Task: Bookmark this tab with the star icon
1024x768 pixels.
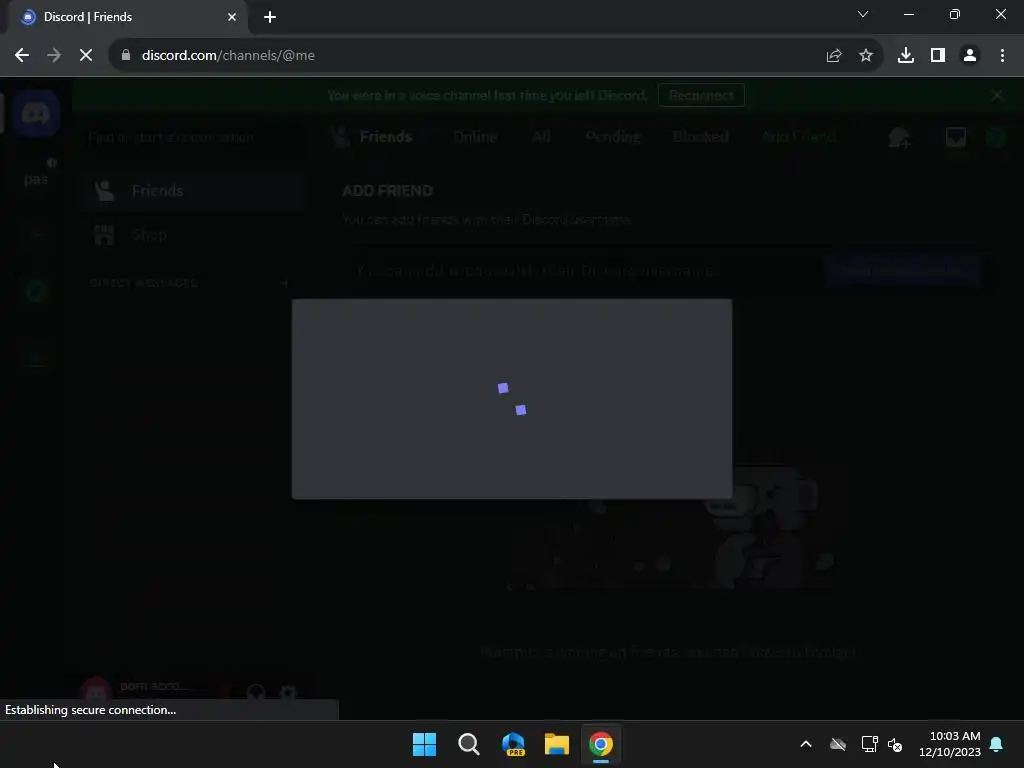Action: (866, 56)
